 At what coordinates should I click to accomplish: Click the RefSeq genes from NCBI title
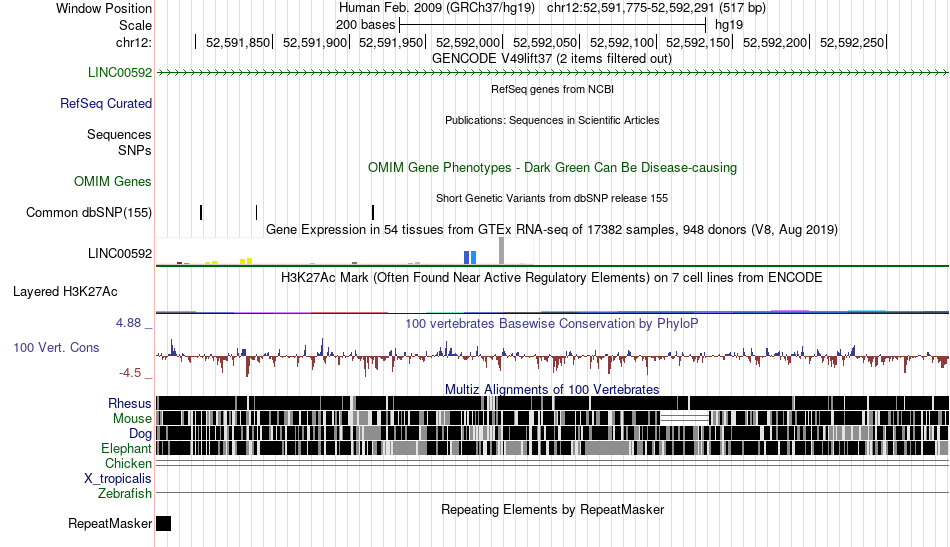(x=553, y=90)
